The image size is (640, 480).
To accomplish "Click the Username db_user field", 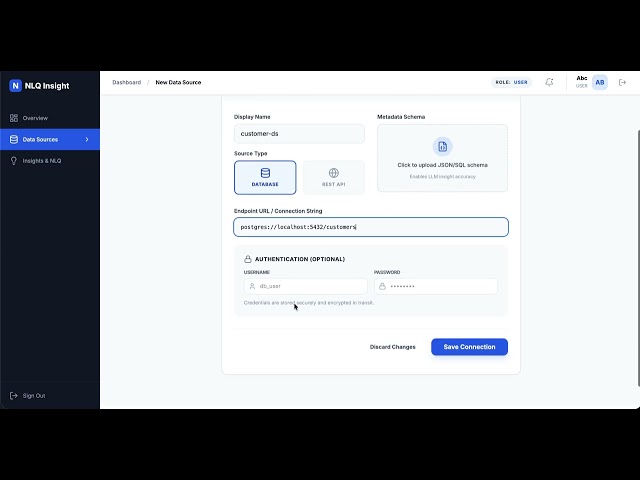I will 305,286.
